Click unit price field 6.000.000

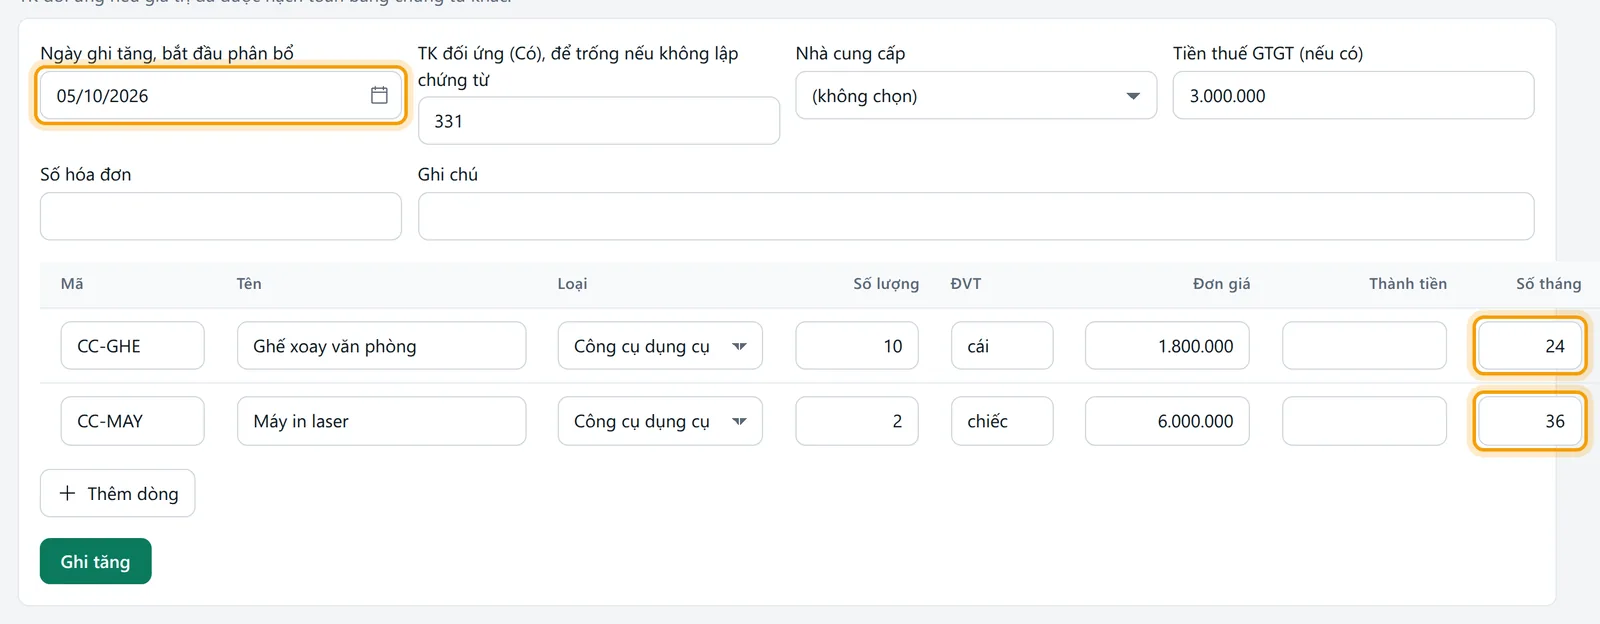1167,421
